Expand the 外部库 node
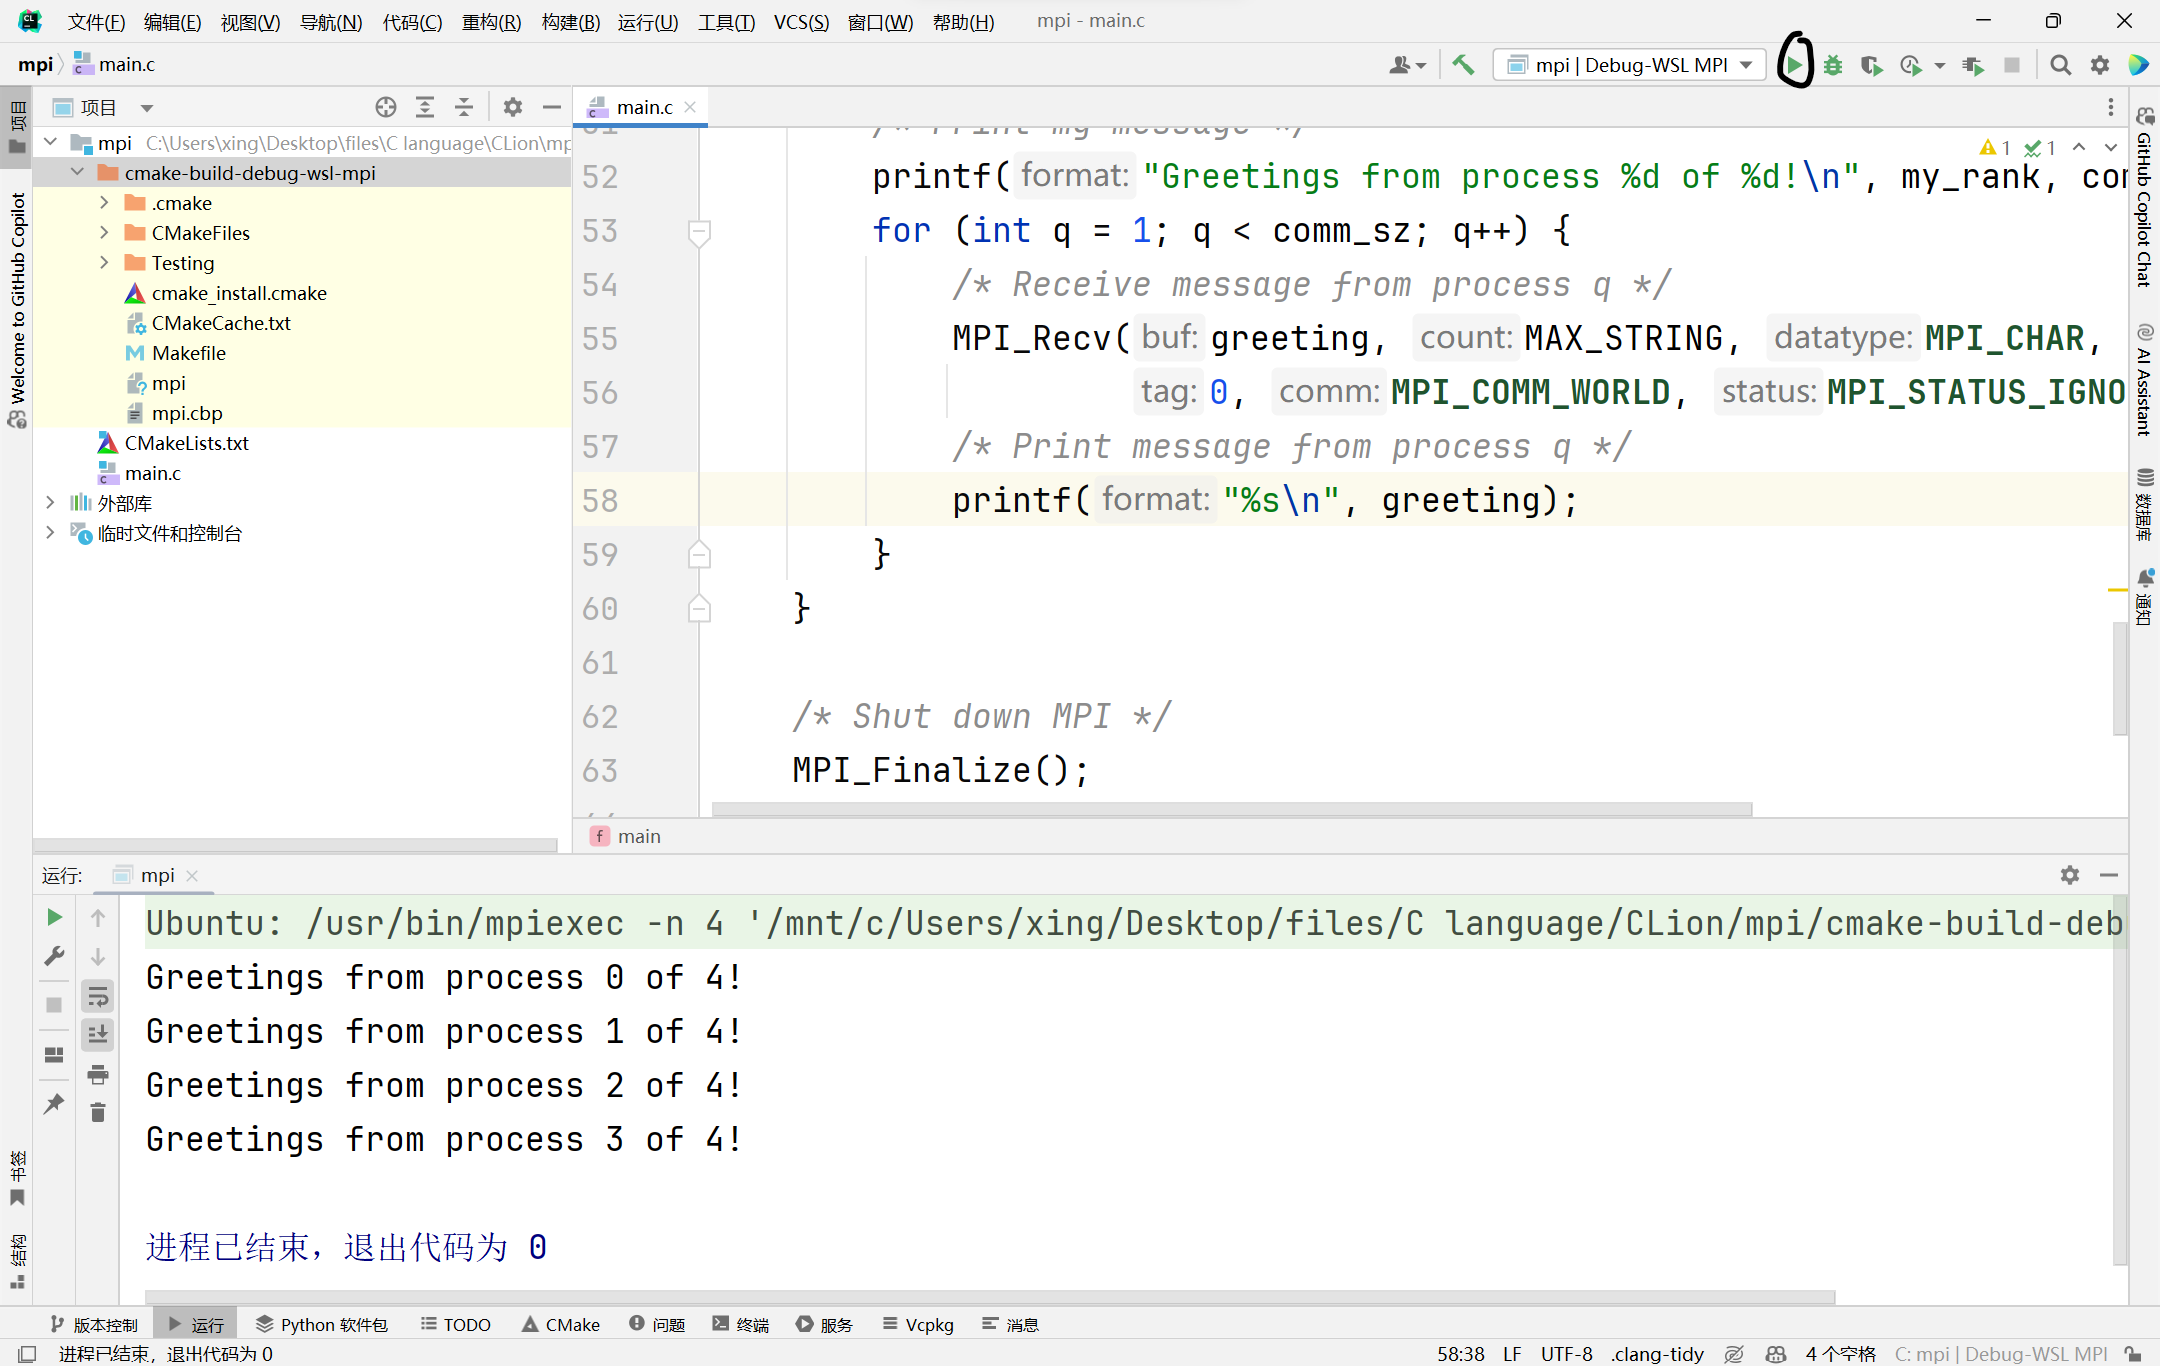2160x1366 pixels. coord(51,503)
